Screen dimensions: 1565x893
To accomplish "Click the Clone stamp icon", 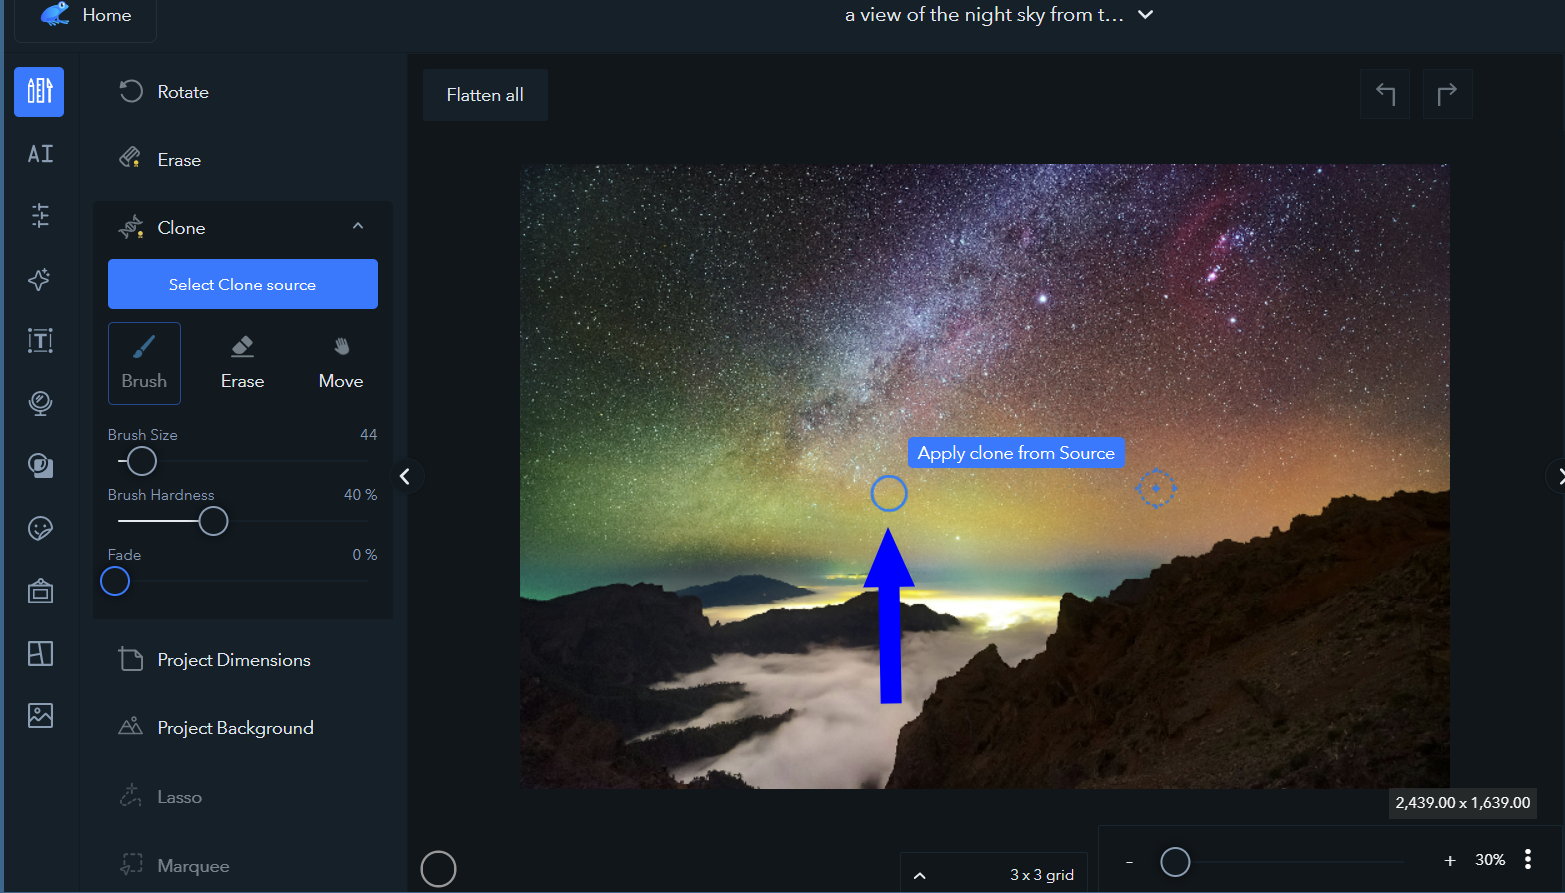I will (131, 228).
